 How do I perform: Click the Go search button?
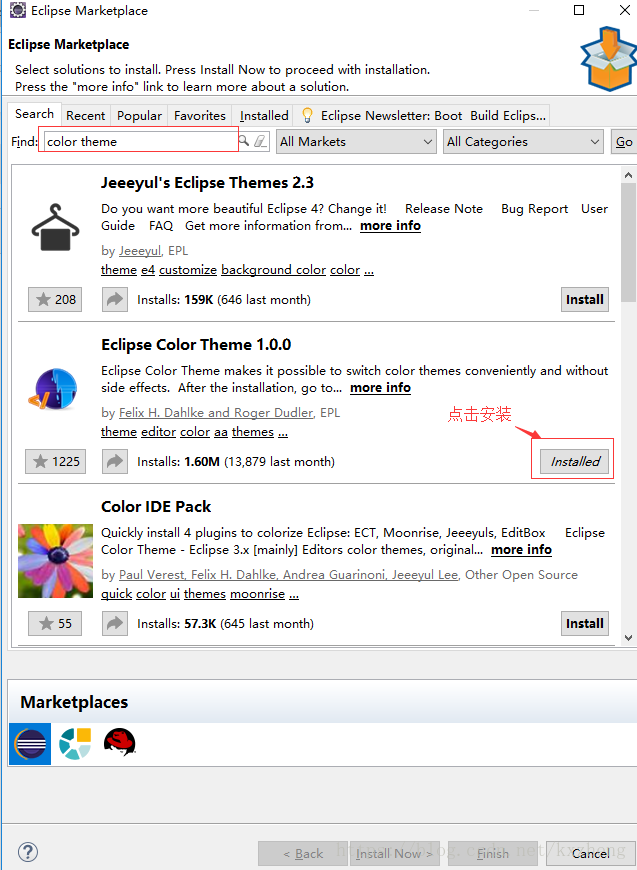coord(624,141)
